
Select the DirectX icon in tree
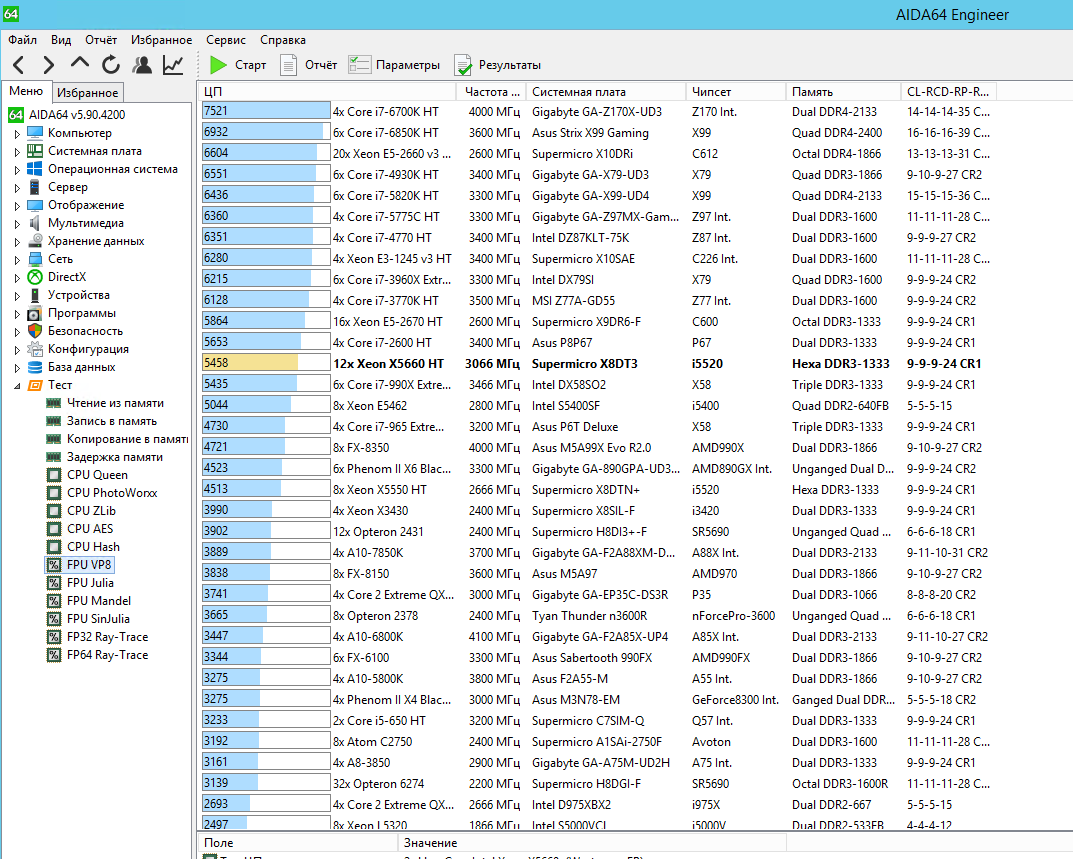[x=35, y=277]
